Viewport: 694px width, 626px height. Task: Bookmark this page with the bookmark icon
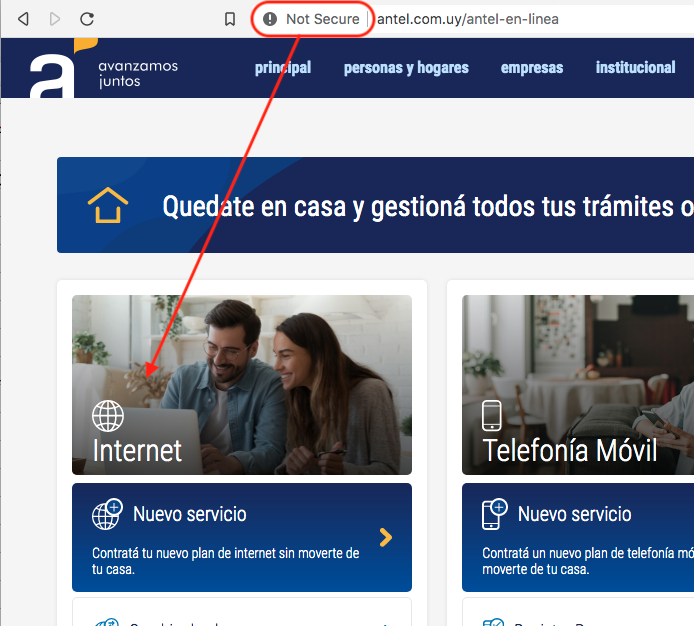click(230, 19)
